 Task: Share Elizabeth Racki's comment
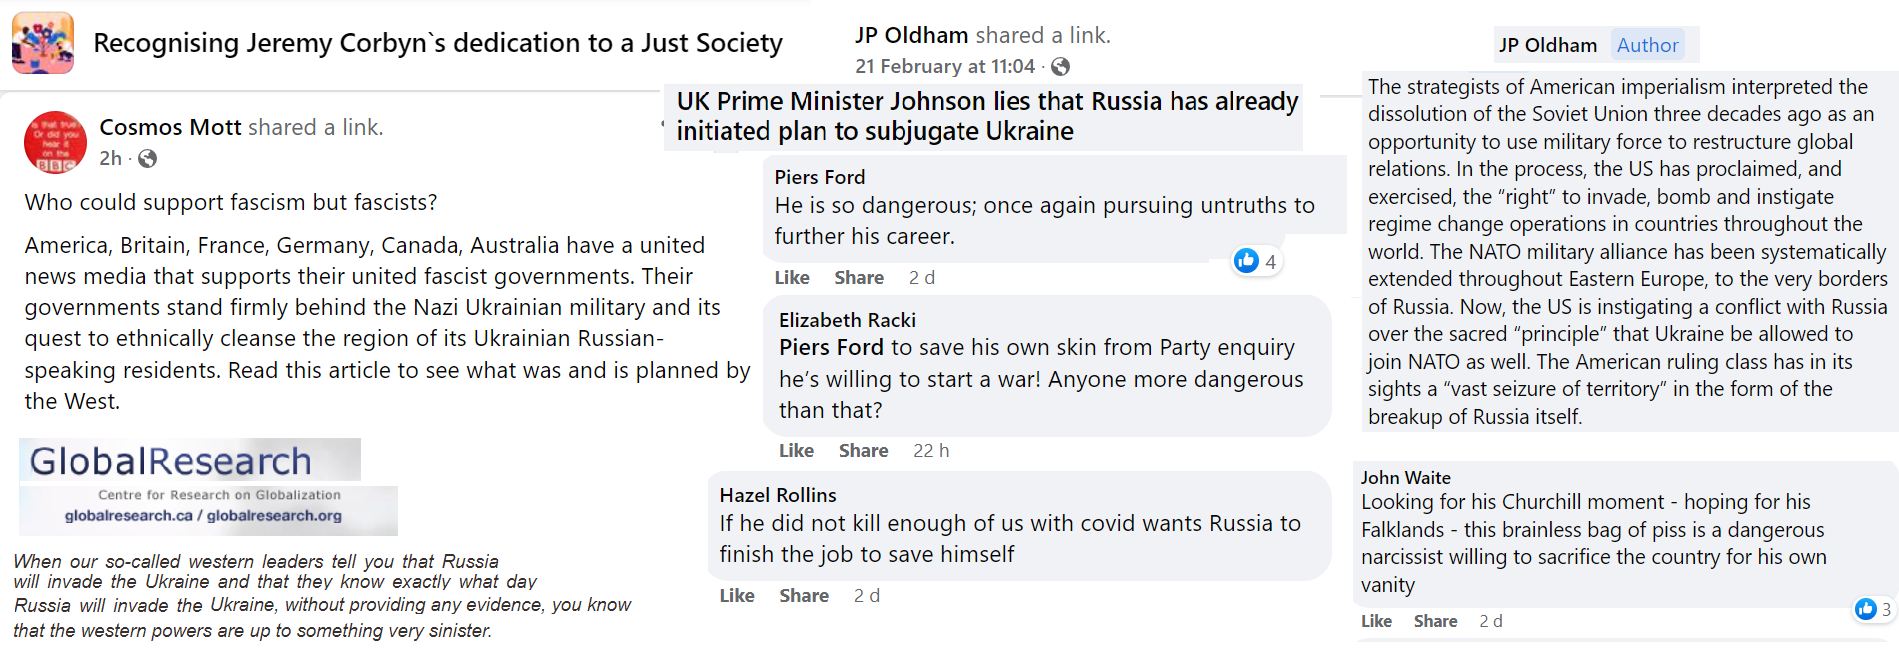tap(863, 451)
